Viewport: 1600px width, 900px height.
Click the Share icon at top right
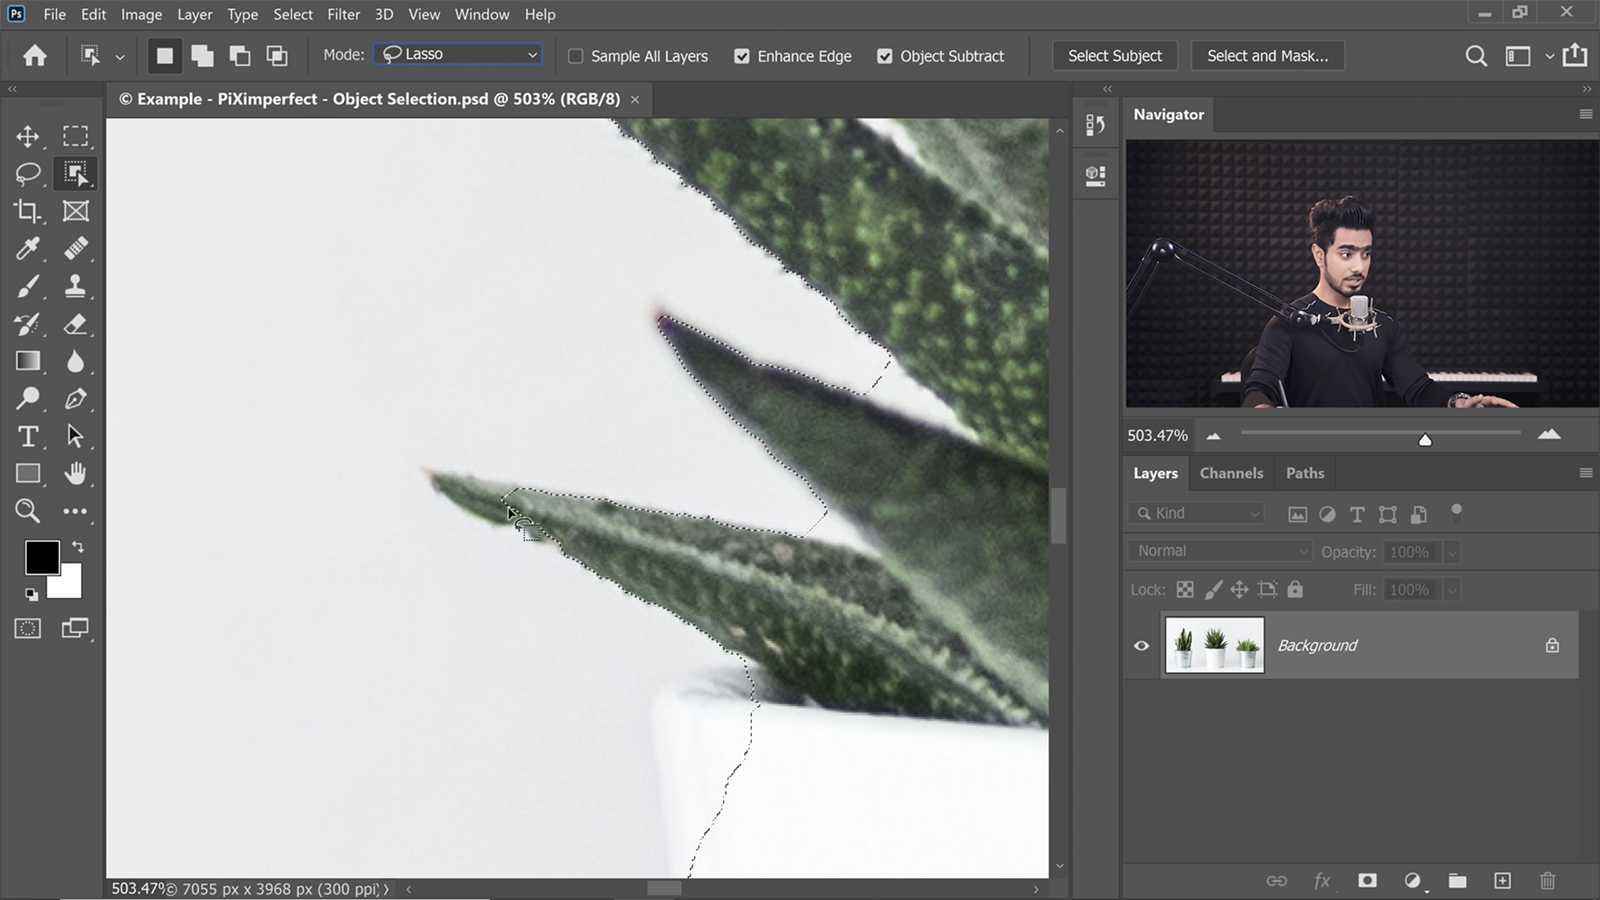tap(1575, 55)
